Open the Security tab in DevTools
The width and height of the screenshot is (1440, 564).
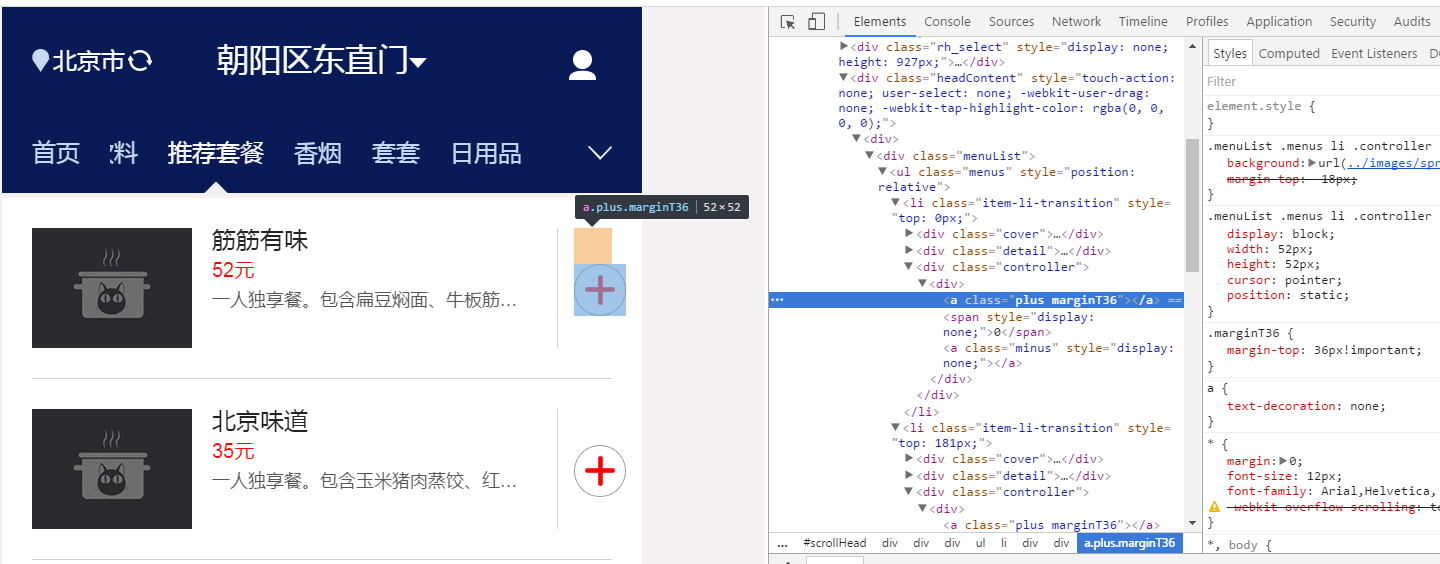point(1353,21)
